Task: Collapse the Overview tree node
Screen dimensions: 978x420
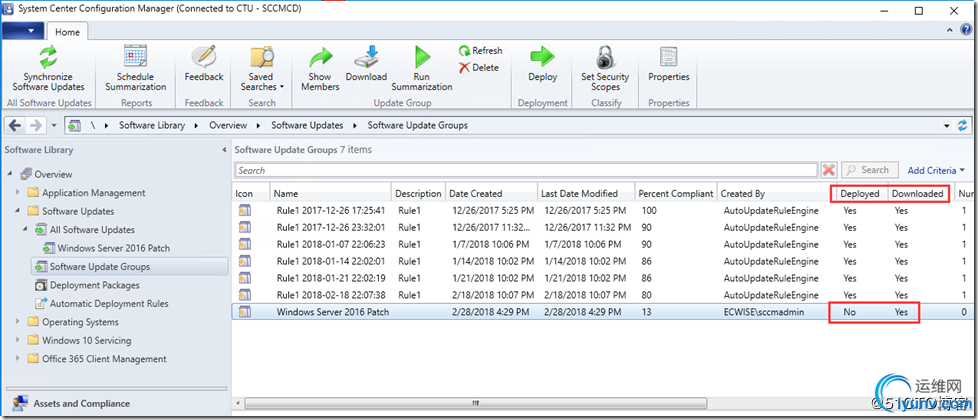Action: [10, 174]
